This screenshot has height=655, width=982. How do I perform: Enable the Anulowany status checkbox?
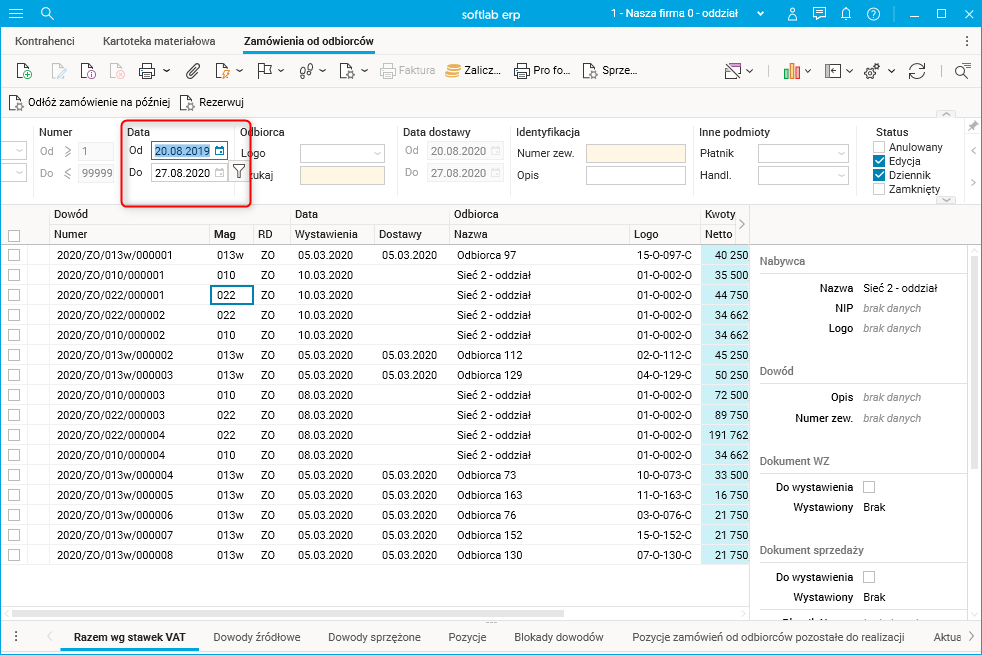point(879,148)
